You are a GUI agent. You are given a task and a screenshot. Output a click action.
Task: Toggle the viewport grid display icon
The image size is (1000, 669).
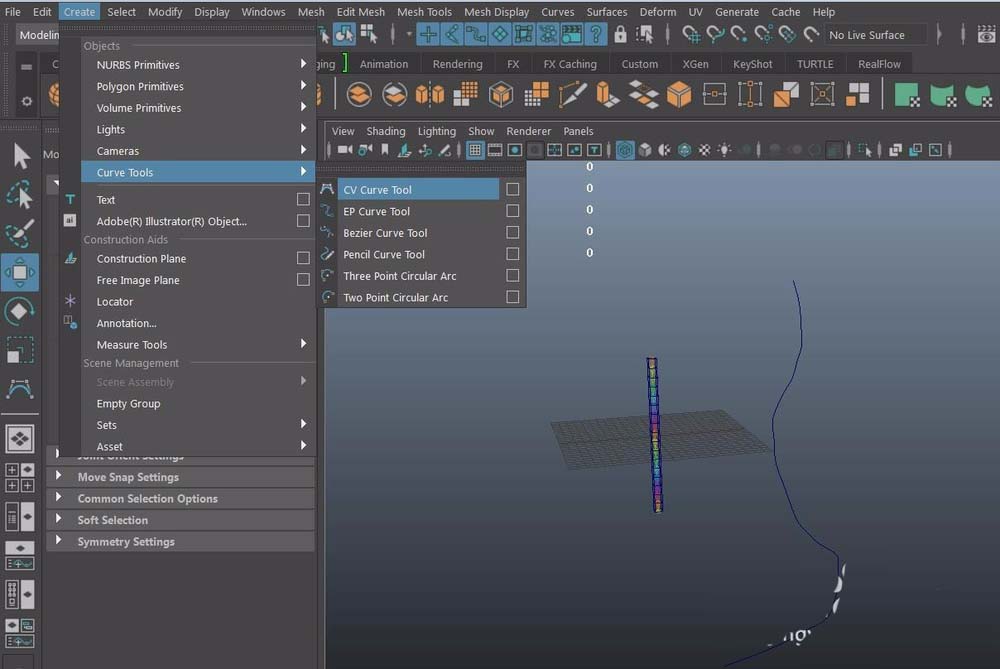point(475,150)
